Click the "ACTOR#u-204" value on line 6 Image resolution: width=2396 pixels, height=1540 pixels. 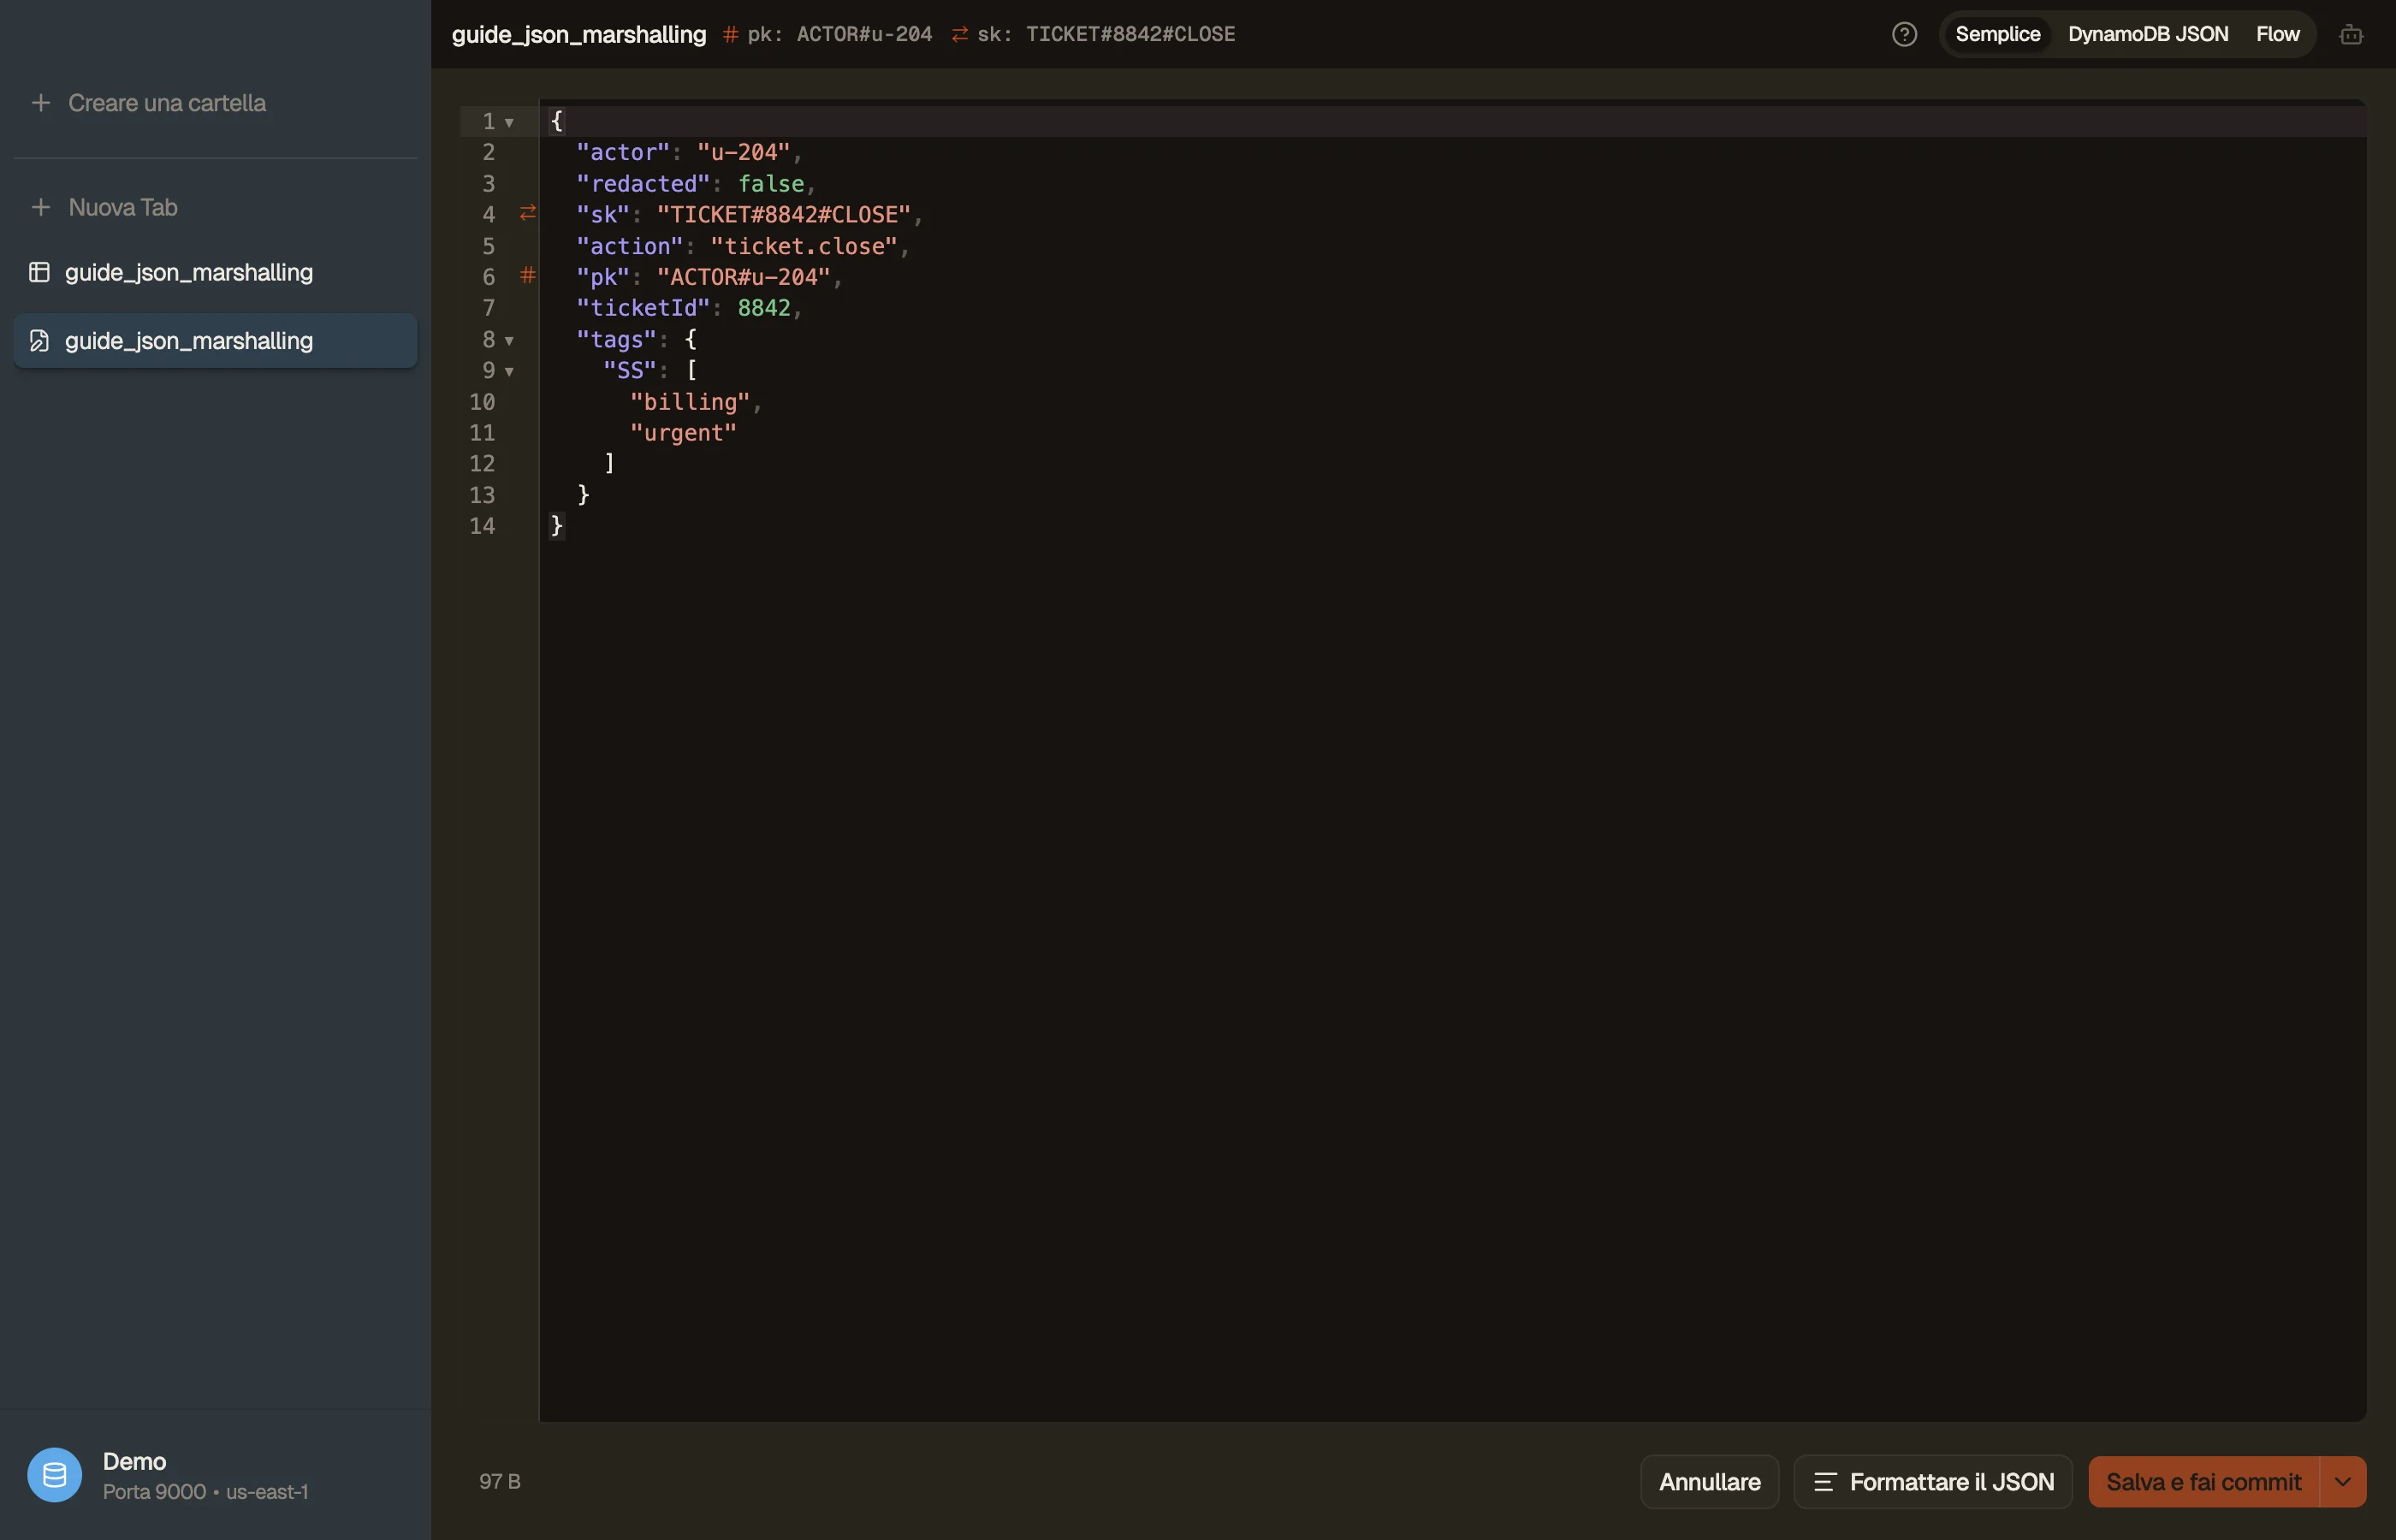point(743,277)
